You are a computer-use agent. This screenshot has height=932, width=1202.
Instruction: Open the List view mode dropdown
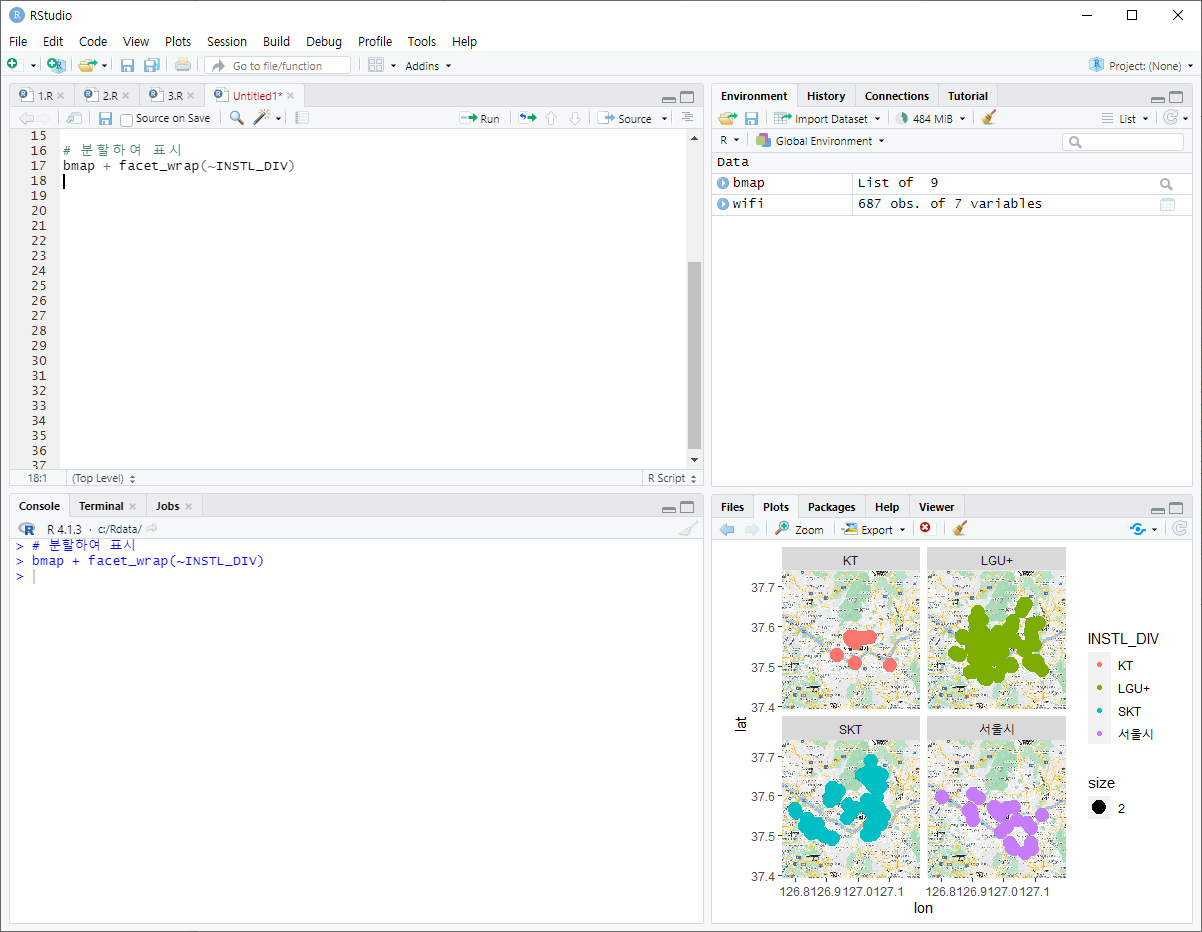(1126, 118)
